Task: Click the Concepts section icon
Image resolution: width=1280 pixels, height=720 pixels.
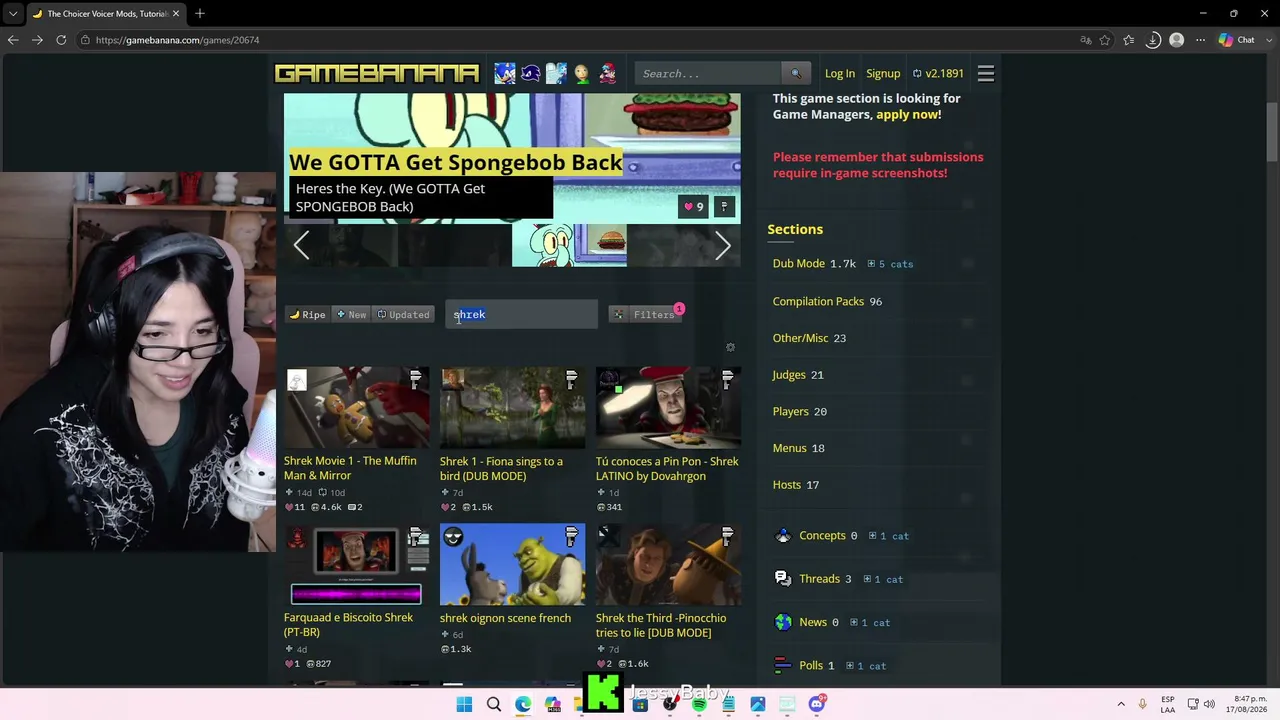Action: pyautogui.click(x=783, y=536)
